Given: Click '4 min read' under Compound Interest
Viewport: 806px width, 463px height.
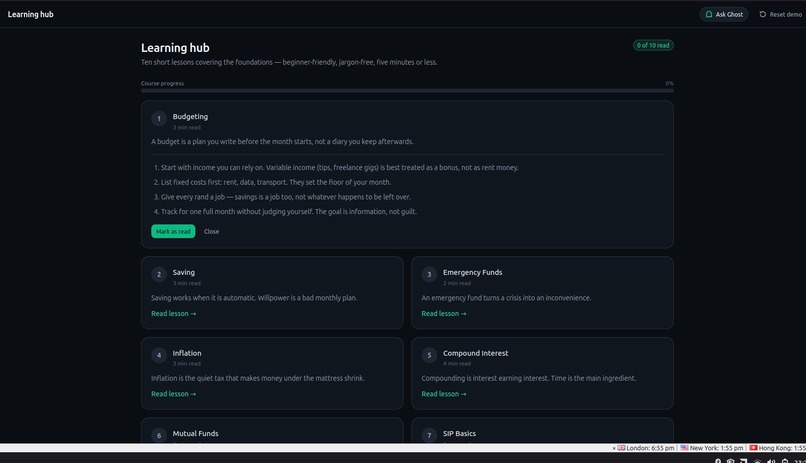Looking at the screenshot, I should click(457, 364).
